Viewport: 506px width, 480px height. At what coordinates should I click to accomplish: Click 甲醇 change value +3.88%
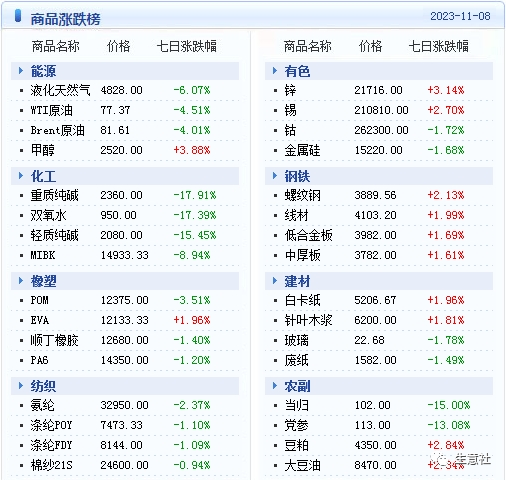[192, 150]
